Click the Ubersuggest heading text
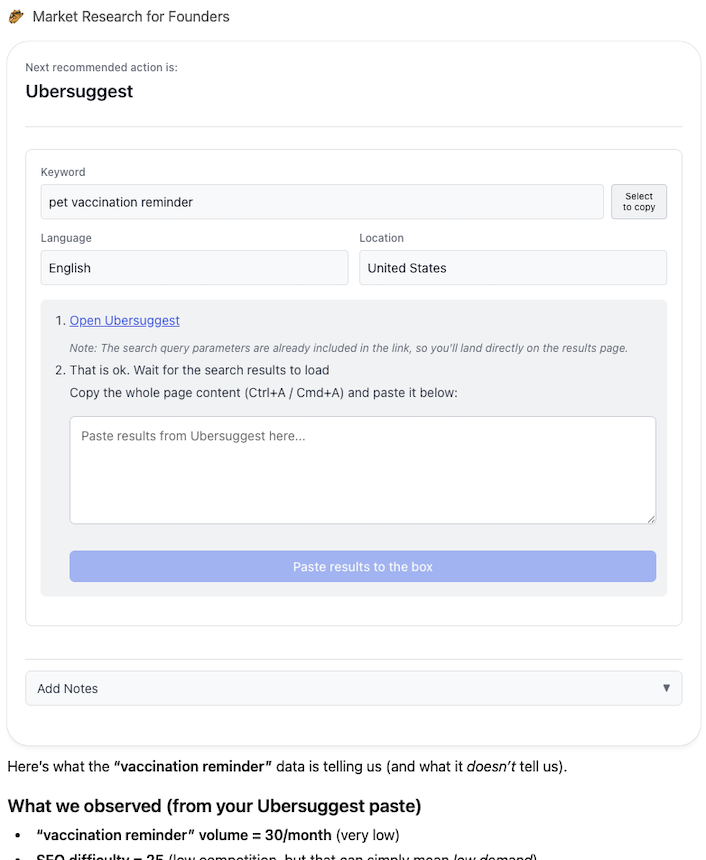 (x=79, y=92)
